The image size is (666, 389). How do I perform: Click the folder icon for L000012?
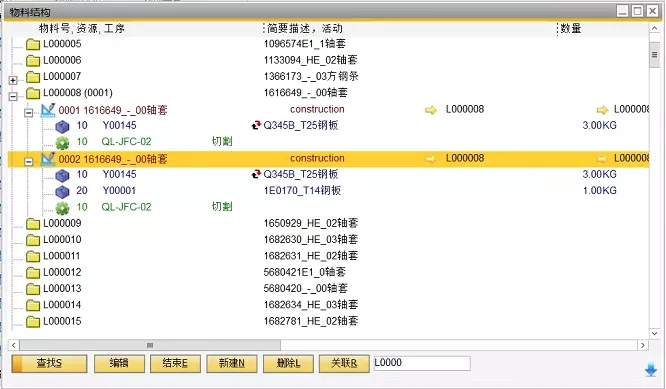[x=33, y=273]
